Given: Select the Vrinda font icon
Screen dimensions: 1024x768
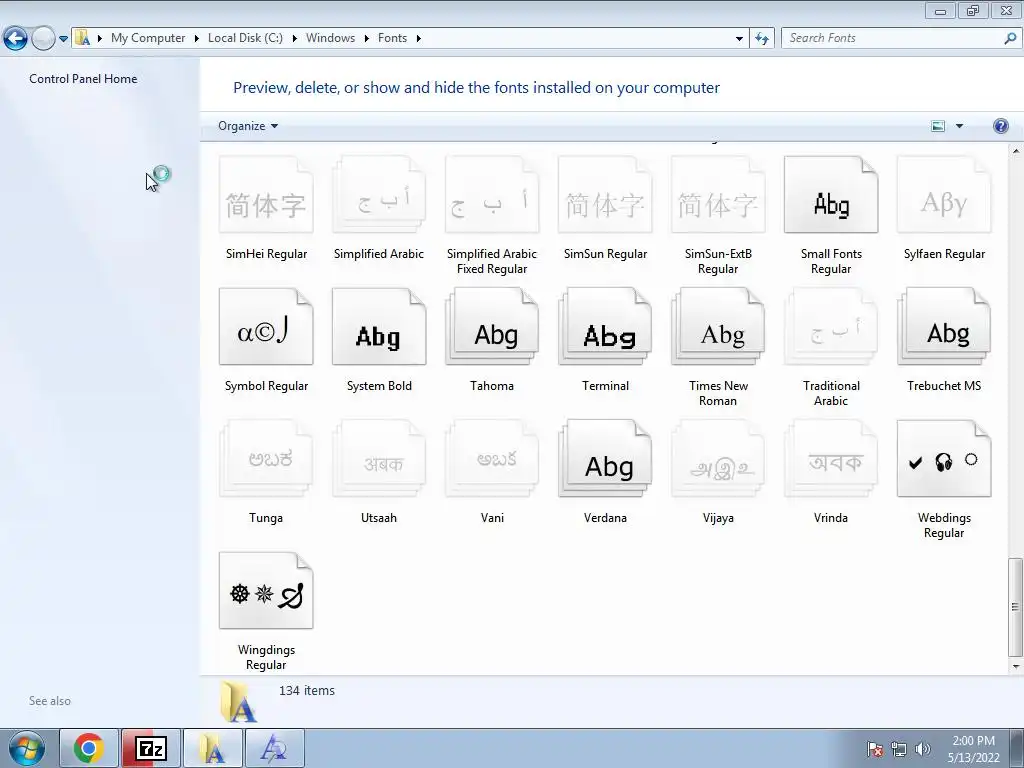Looking at the screenshot, I should [x=831, y=458].
